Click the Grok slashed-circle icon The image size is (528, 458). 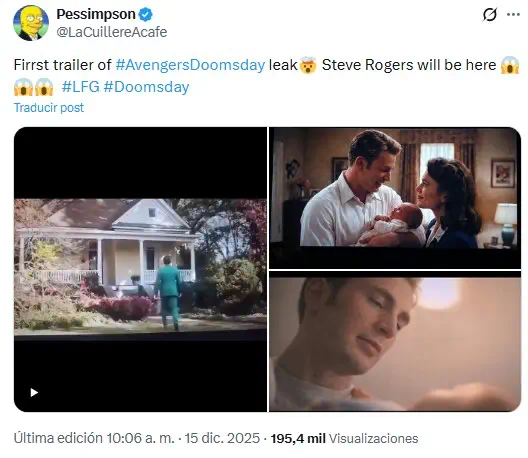490,14
